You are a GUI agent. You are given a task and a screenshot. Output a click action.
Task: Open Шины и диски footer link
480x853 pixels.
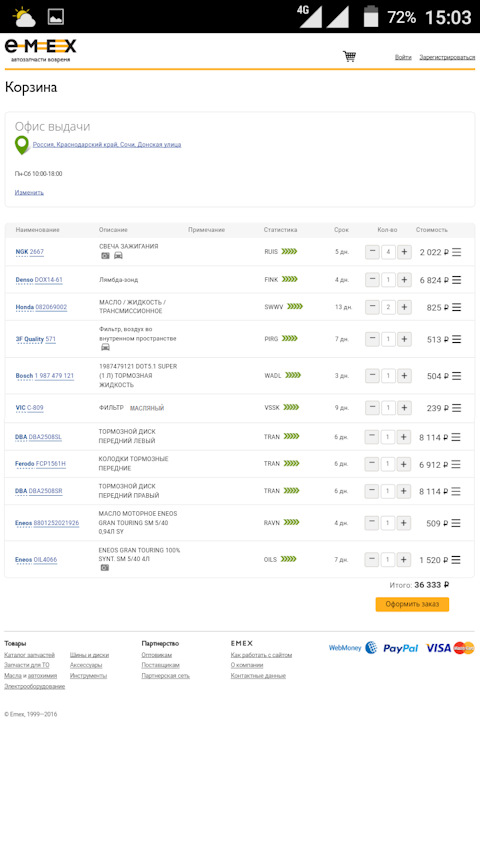89,655
